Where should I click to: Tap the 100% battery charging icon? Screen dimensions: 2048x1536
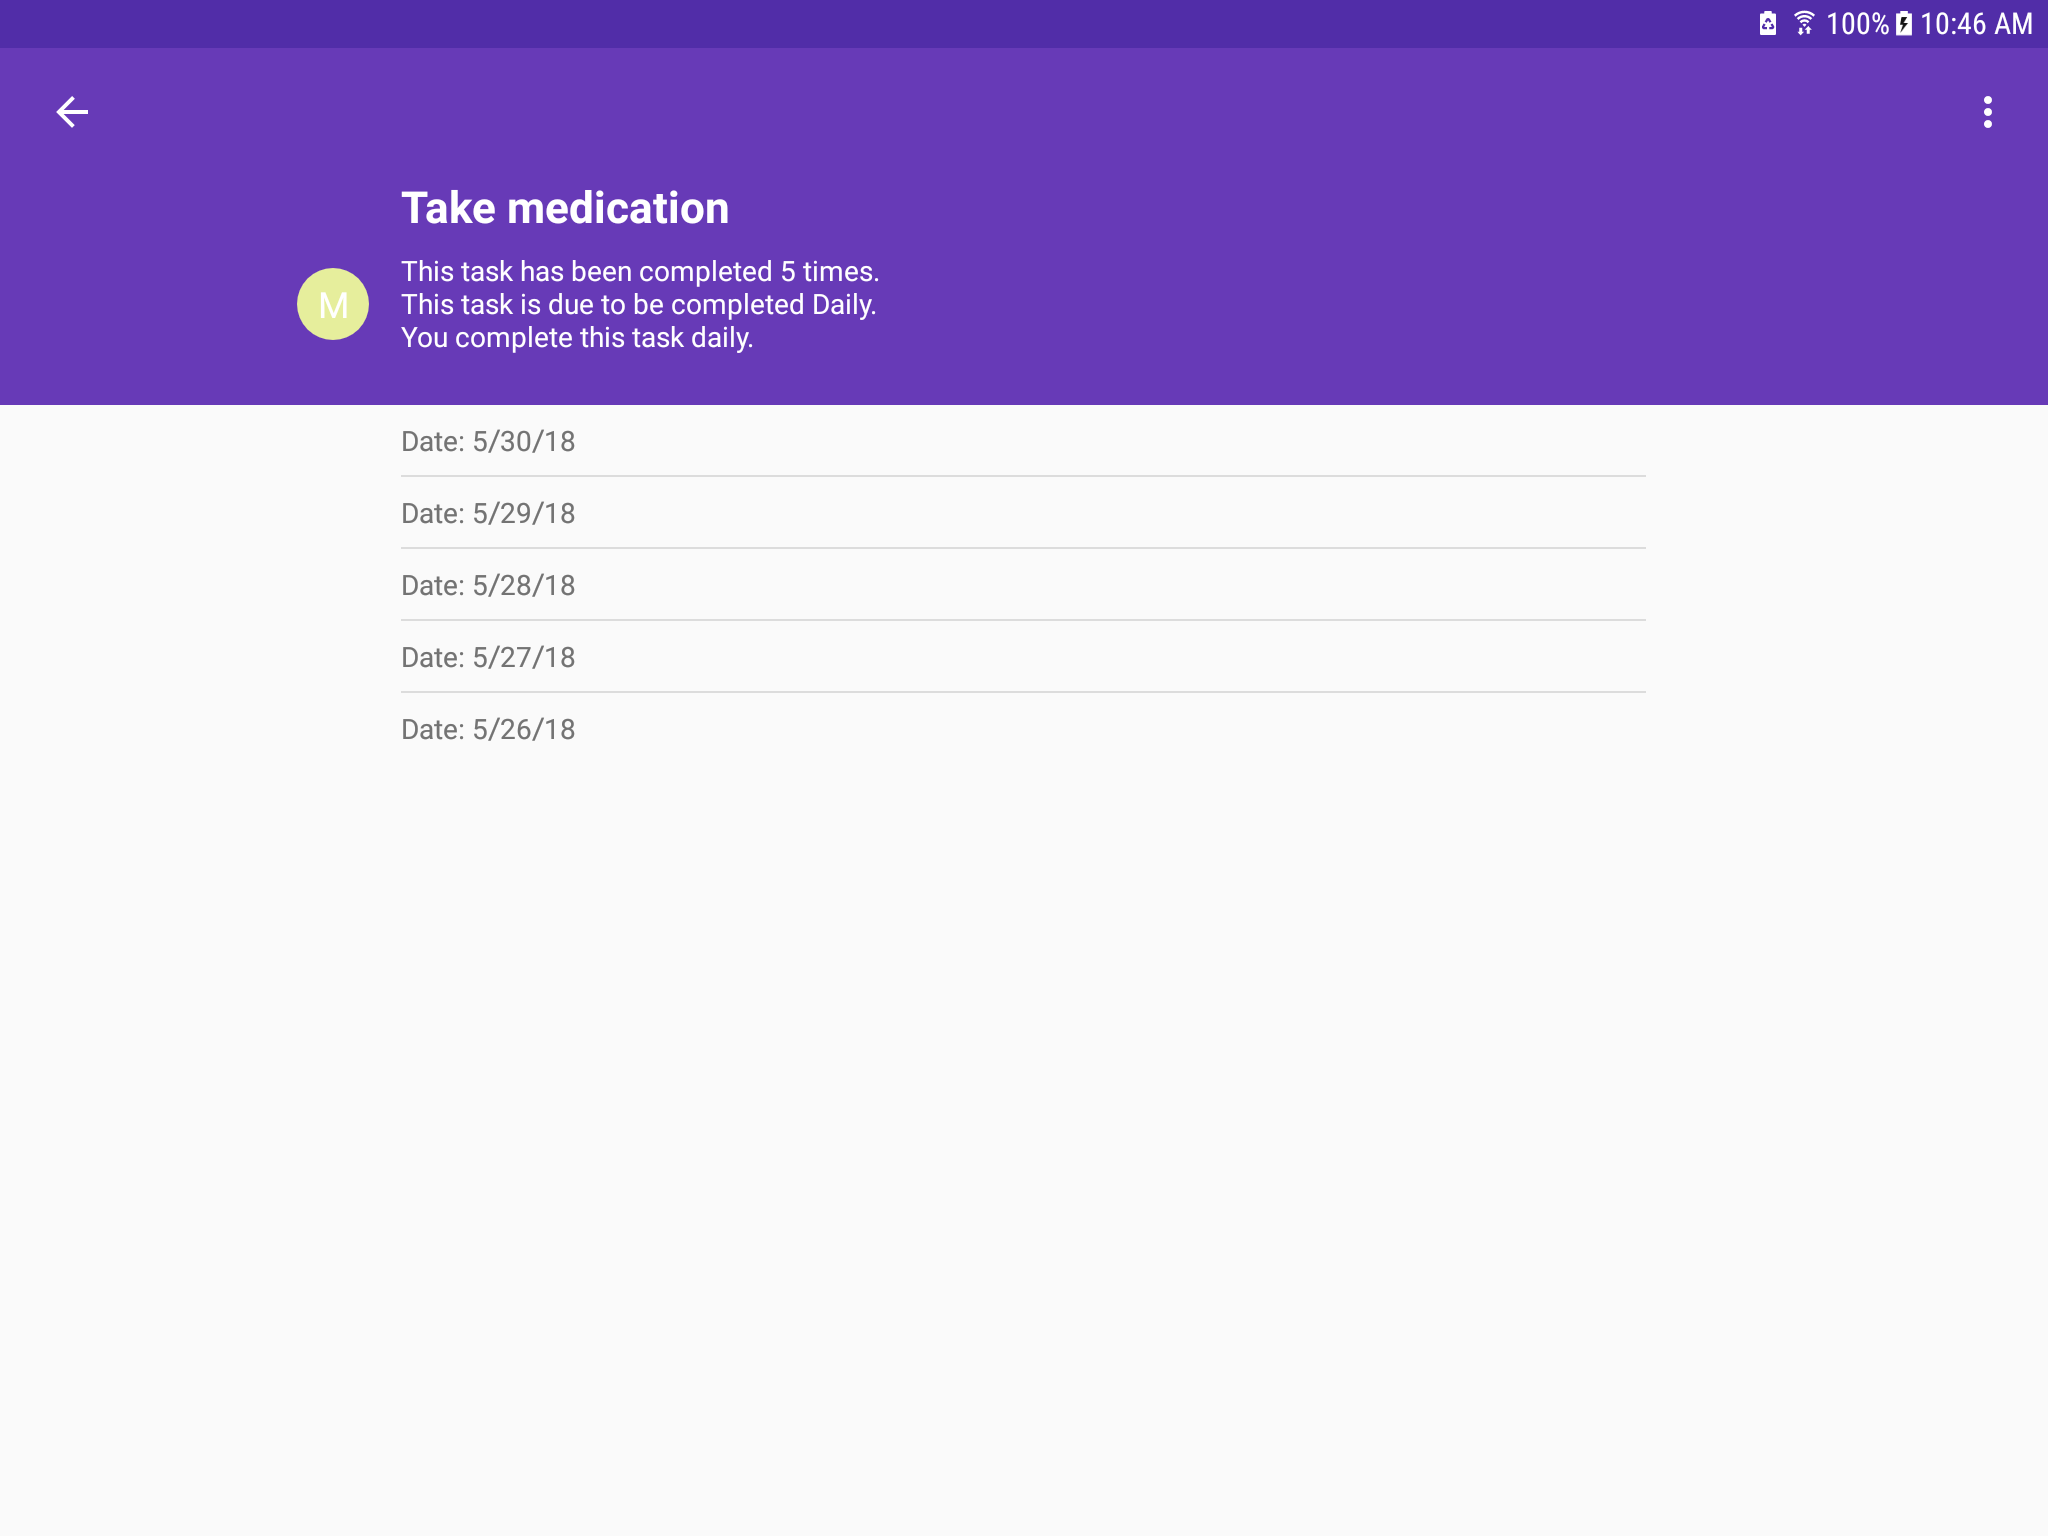1903,23
